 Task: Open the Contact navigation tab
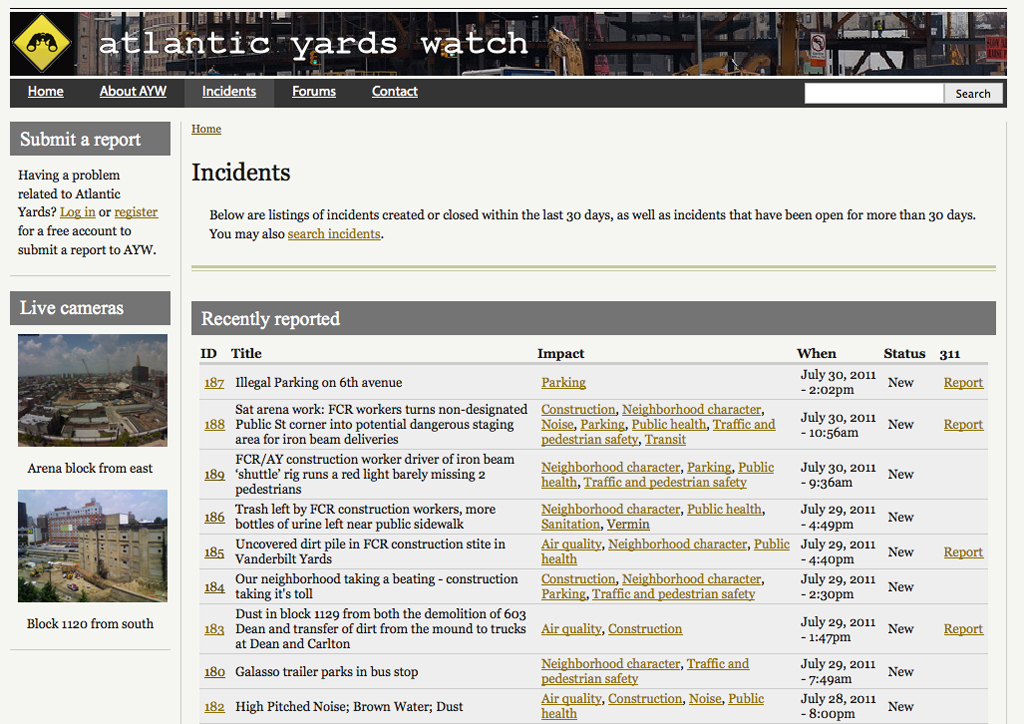click(394, 91)
